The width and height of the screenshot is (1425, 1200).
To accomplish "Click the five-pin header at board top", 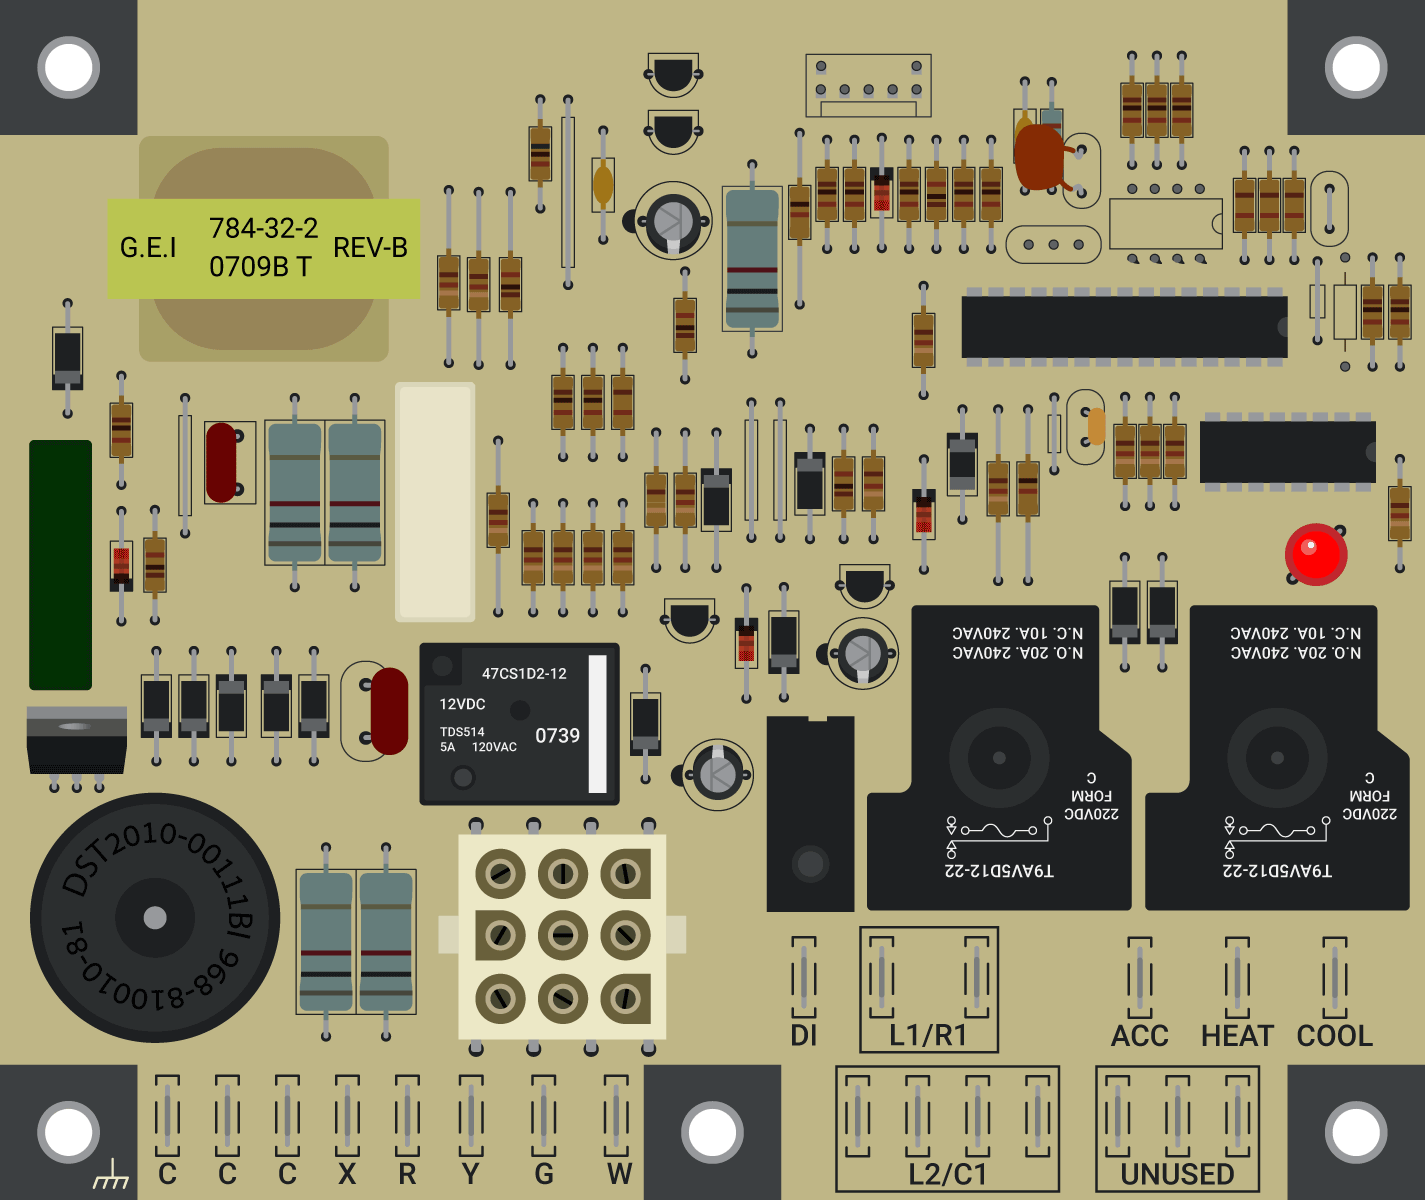I will (x=868, y=86).
